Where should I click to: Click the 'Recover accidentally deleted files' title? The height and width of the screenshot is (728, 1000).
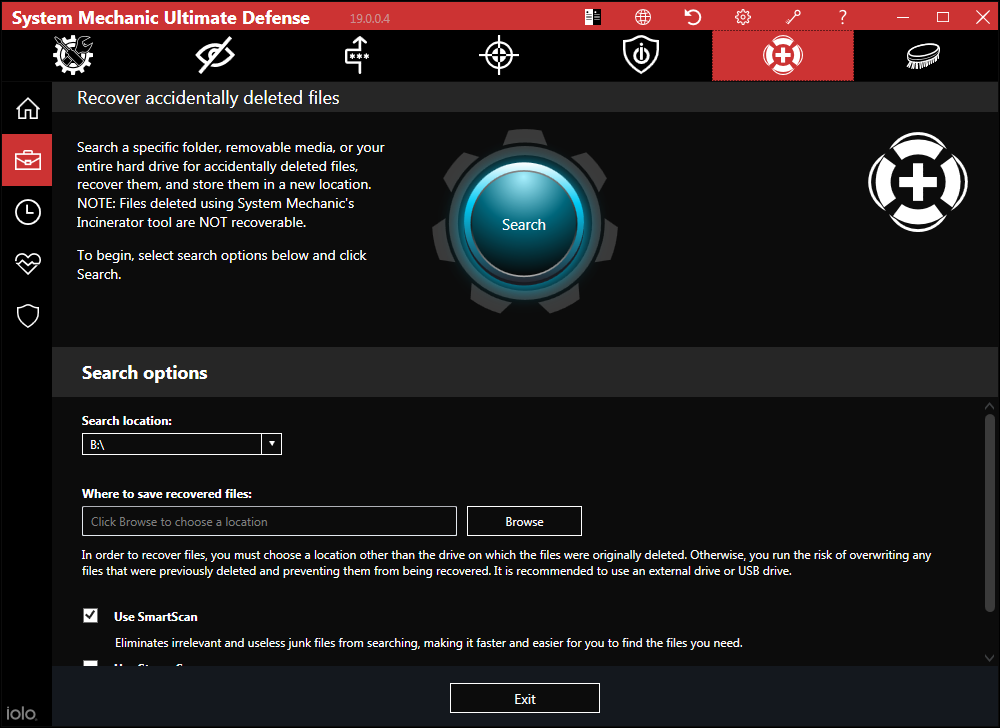point(208,98)
